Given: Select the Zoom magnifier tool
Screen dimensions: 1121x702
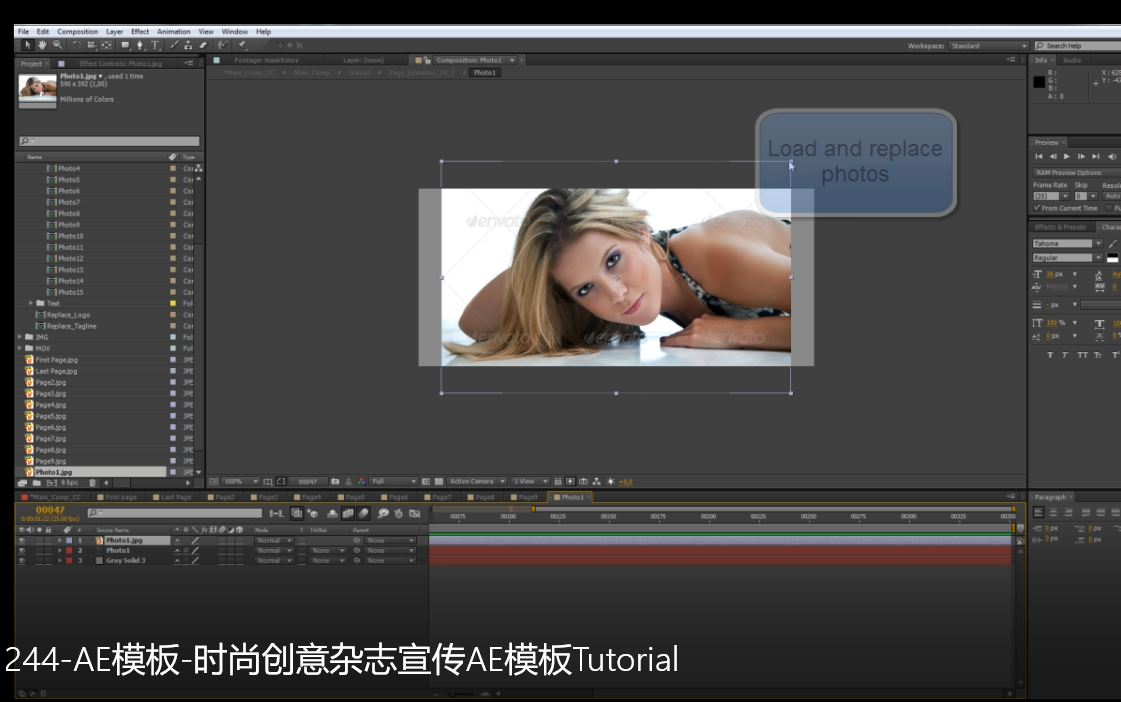Looking at the screenshot, I should (x=57, y=45).
